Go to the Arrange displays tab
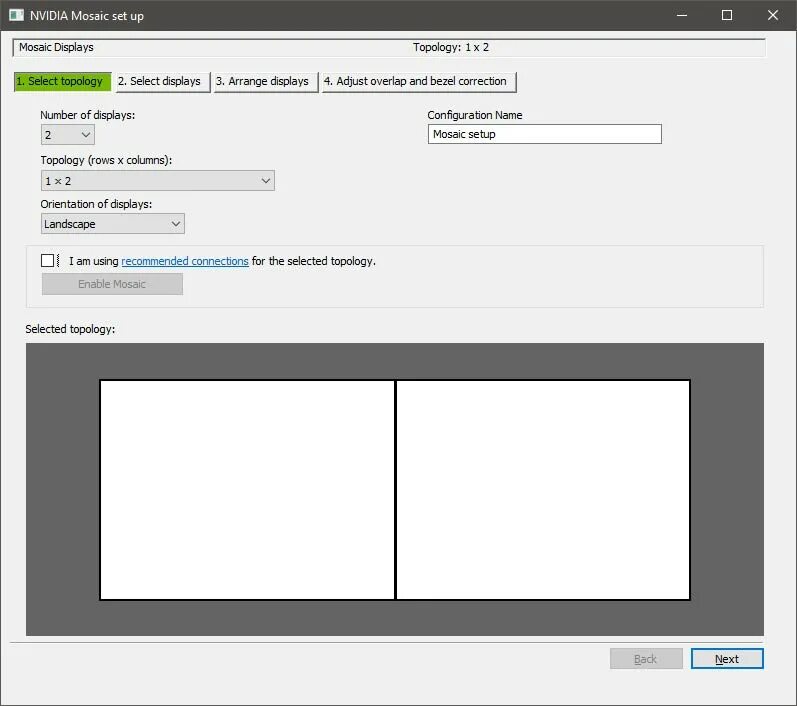Screen dimensions: 797x706 pos(266,81)
